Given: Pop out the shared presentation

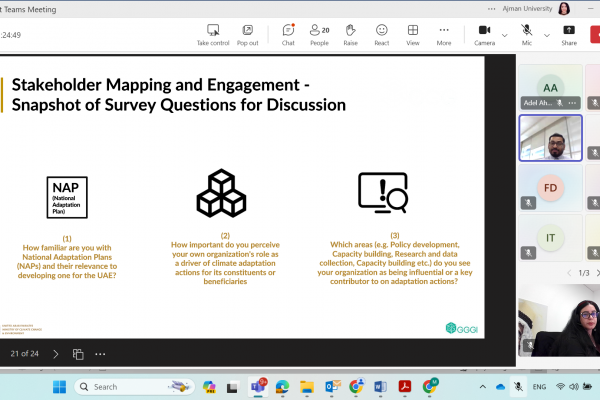Looking at the screenshot, I should click(247, 34).
